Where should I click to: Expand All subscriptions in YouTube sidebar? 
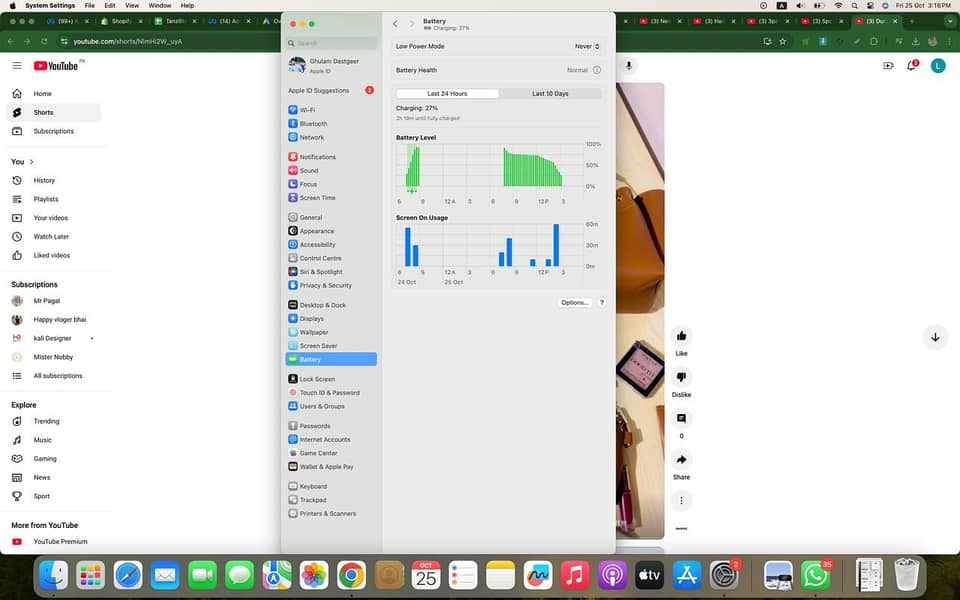pyautogui.click(x=57, y=376)
